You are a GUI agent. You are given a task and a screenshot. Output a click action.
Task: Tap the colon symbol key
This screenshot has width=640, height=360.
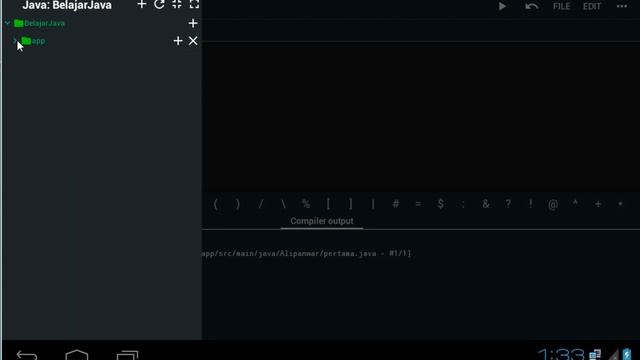463,204
